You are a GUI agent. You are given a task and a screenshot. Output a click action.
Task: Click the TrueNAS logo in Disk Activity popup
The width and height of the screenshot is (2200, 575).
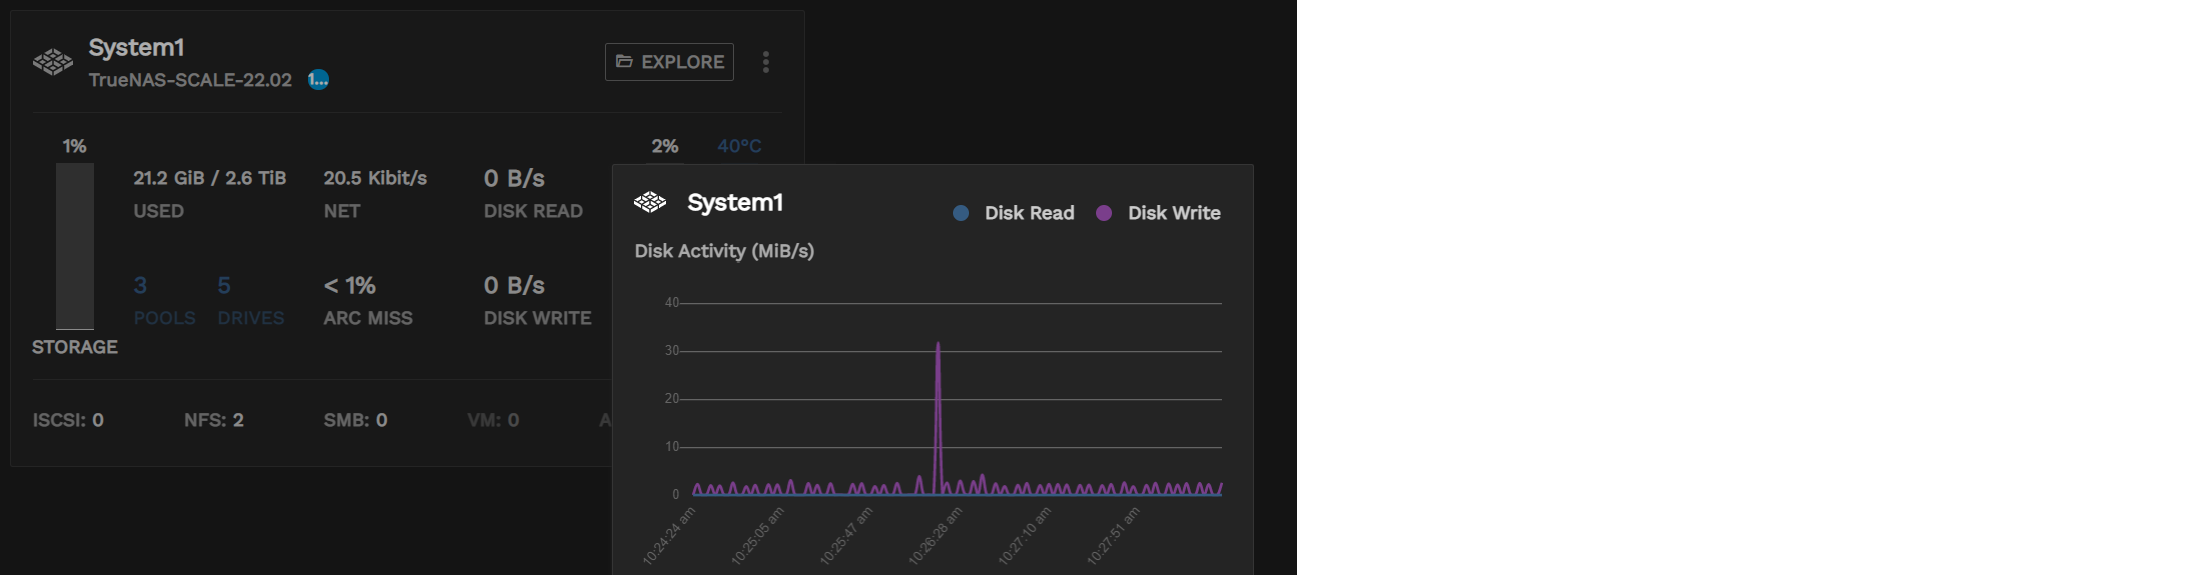click(x=650, y=203)
